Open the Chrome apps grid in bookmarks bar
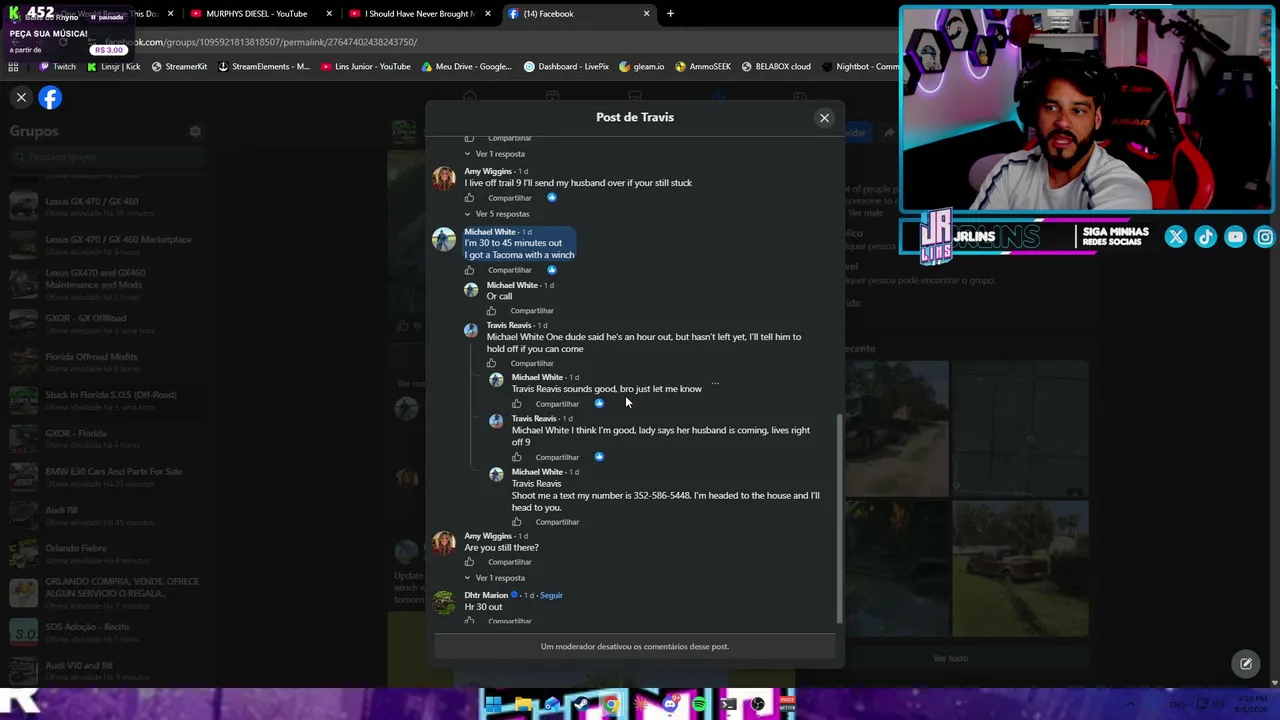The width and height of the screenshot is (1280, 720). [x=13, y=67]
